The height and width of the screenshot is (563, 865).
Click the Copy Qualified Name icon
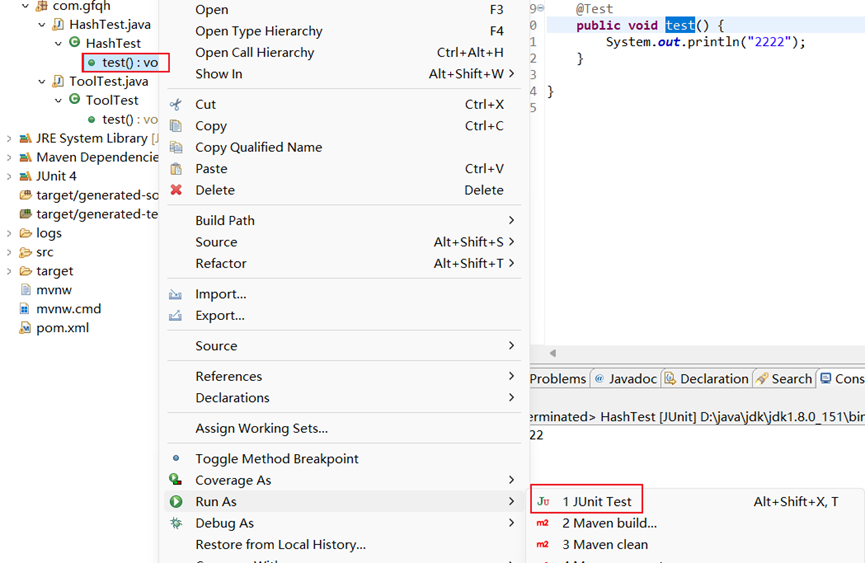tap(175, 147)
